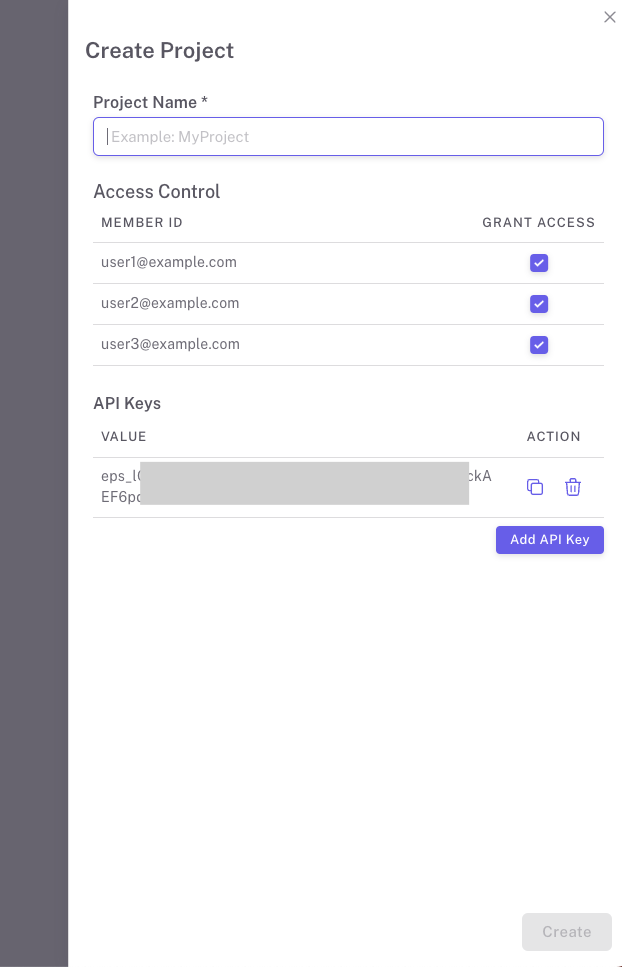Viewport: 622px width, 967px height.
Task: Focus the Project Name input field
Action: pos(348,137)
